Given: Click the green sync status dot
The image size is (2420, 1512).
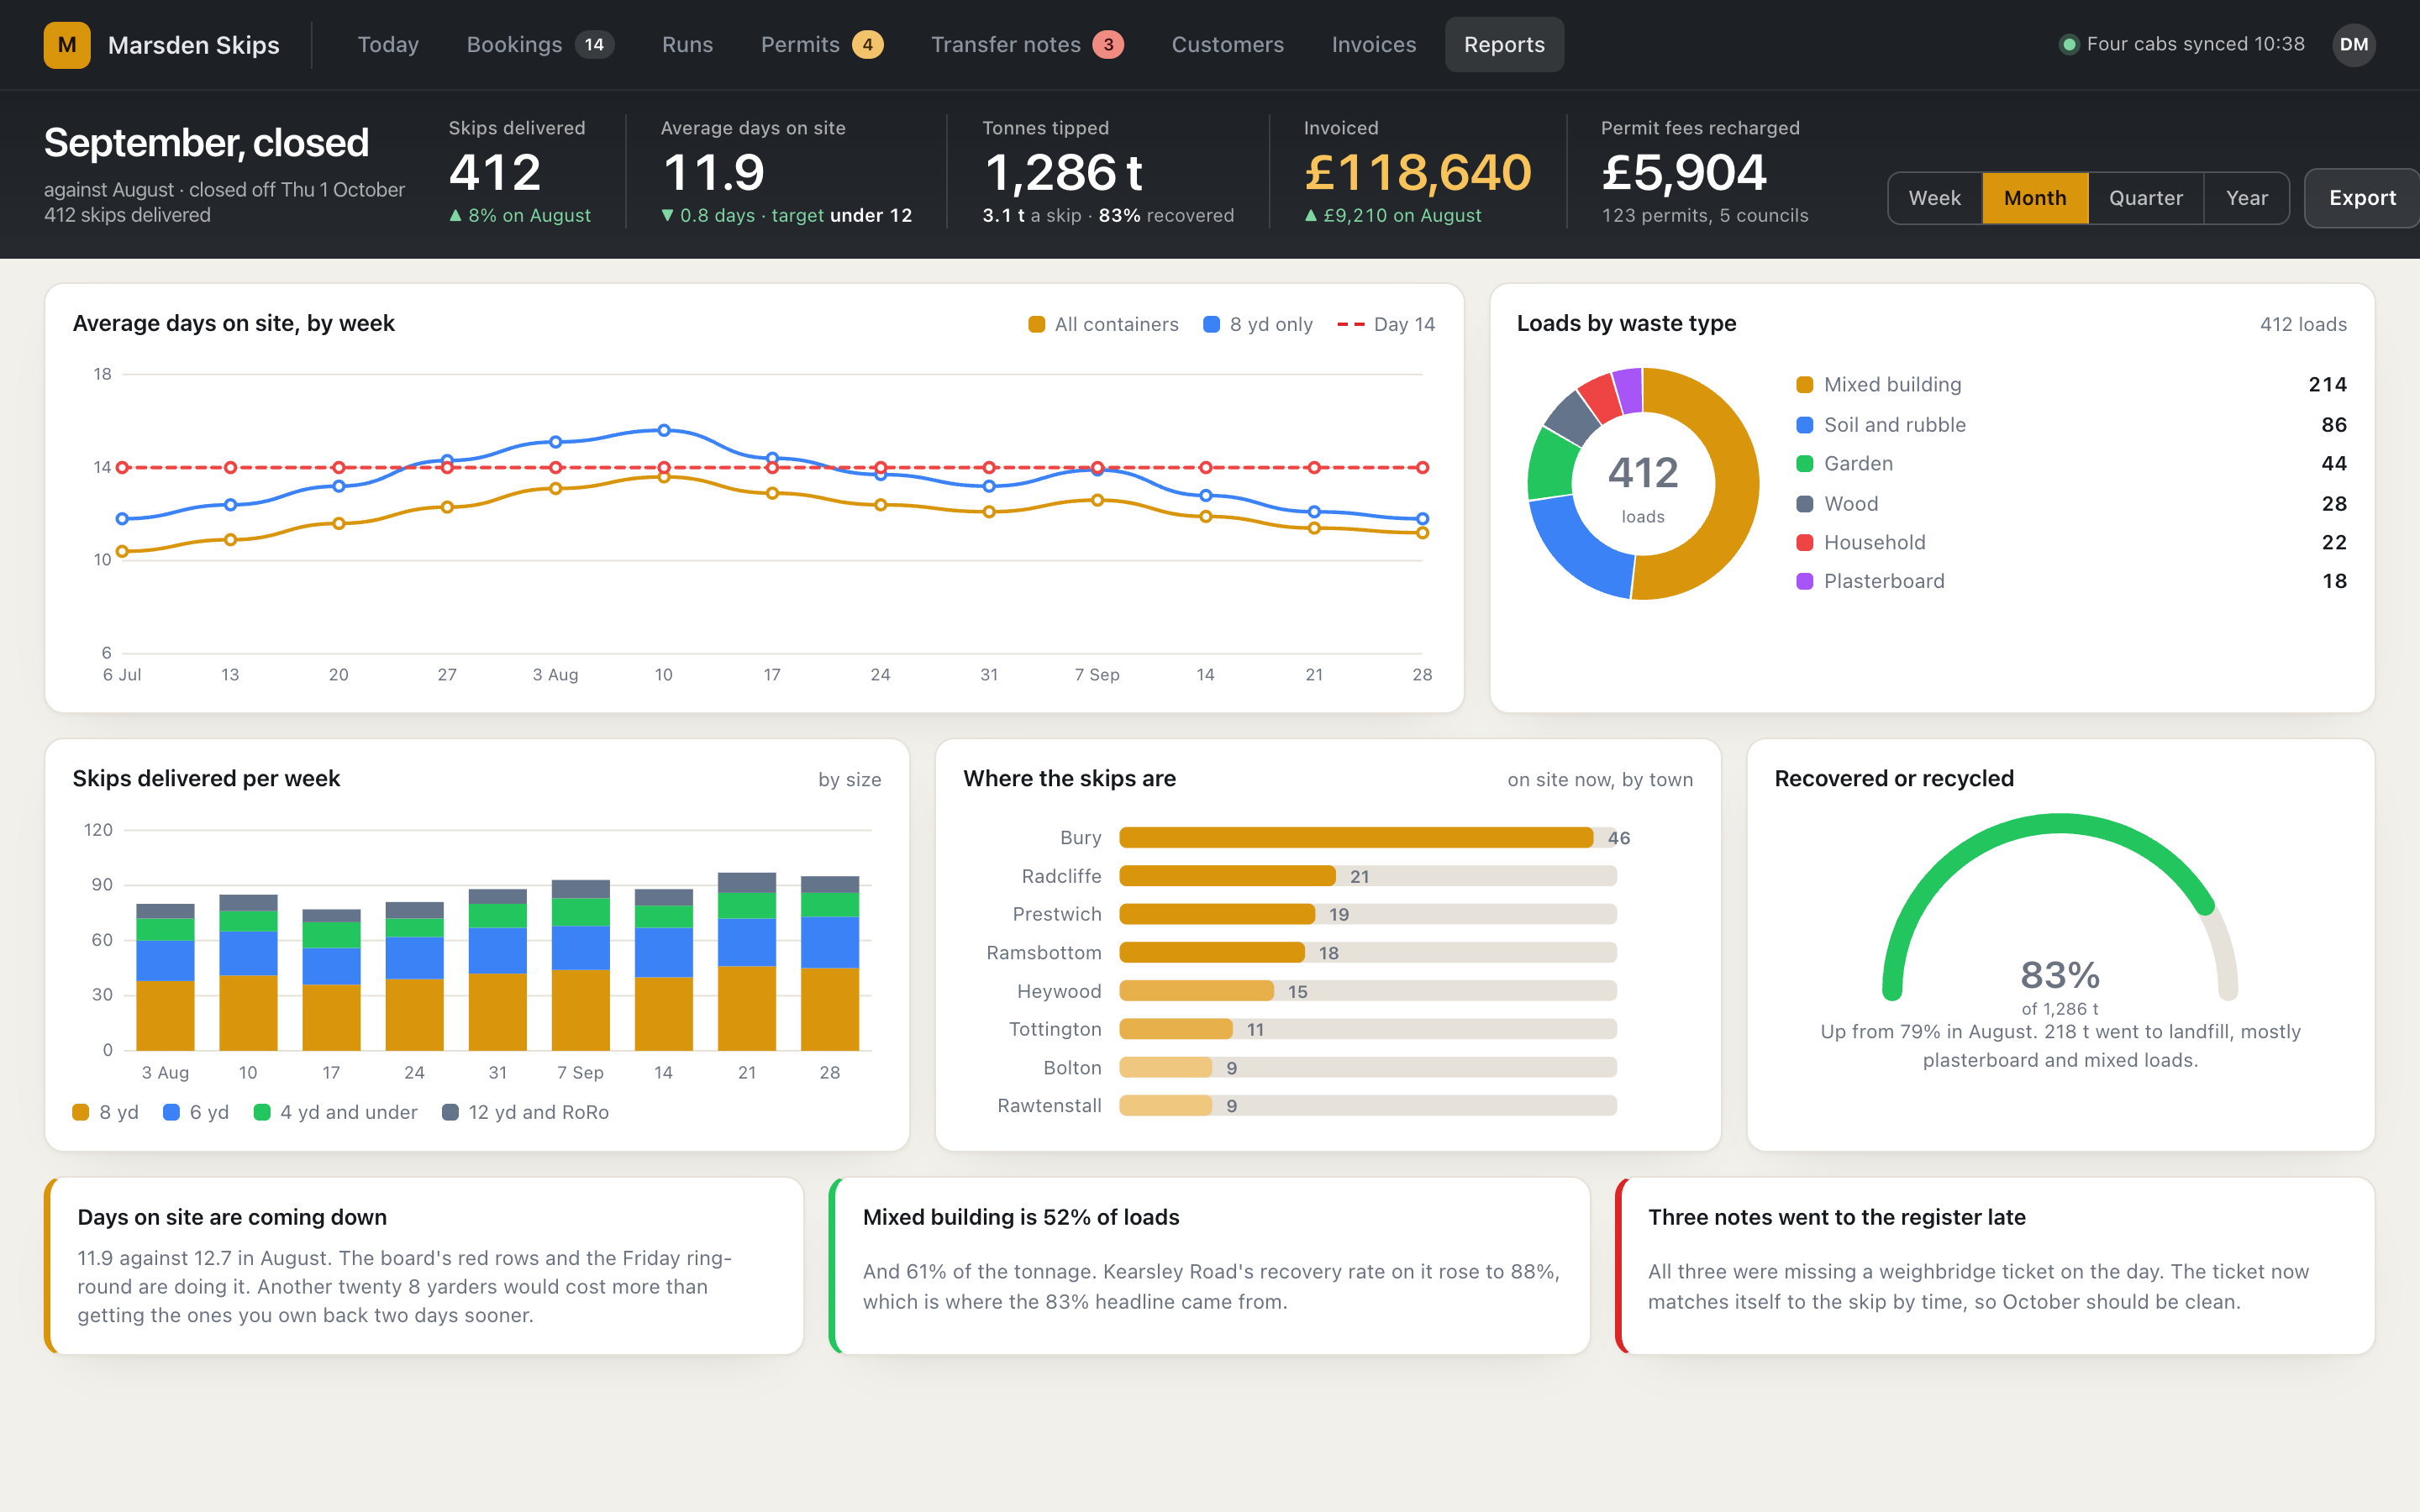Looking at the screenshot, I should coord(2069,45).
